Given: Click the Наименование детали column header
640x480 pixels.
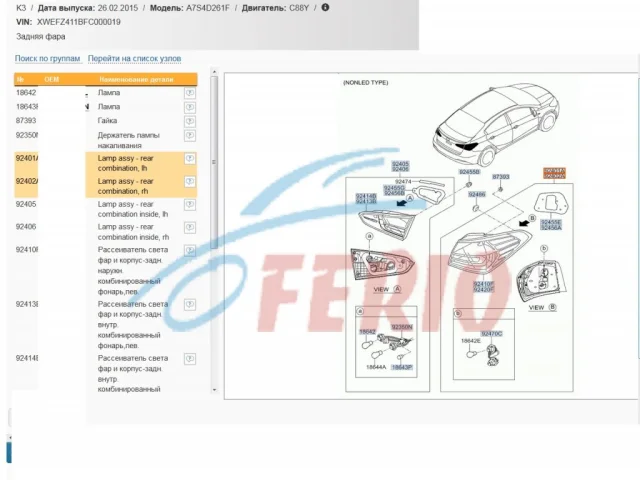Looking at the screenshot, I should (x=135, y=79).
